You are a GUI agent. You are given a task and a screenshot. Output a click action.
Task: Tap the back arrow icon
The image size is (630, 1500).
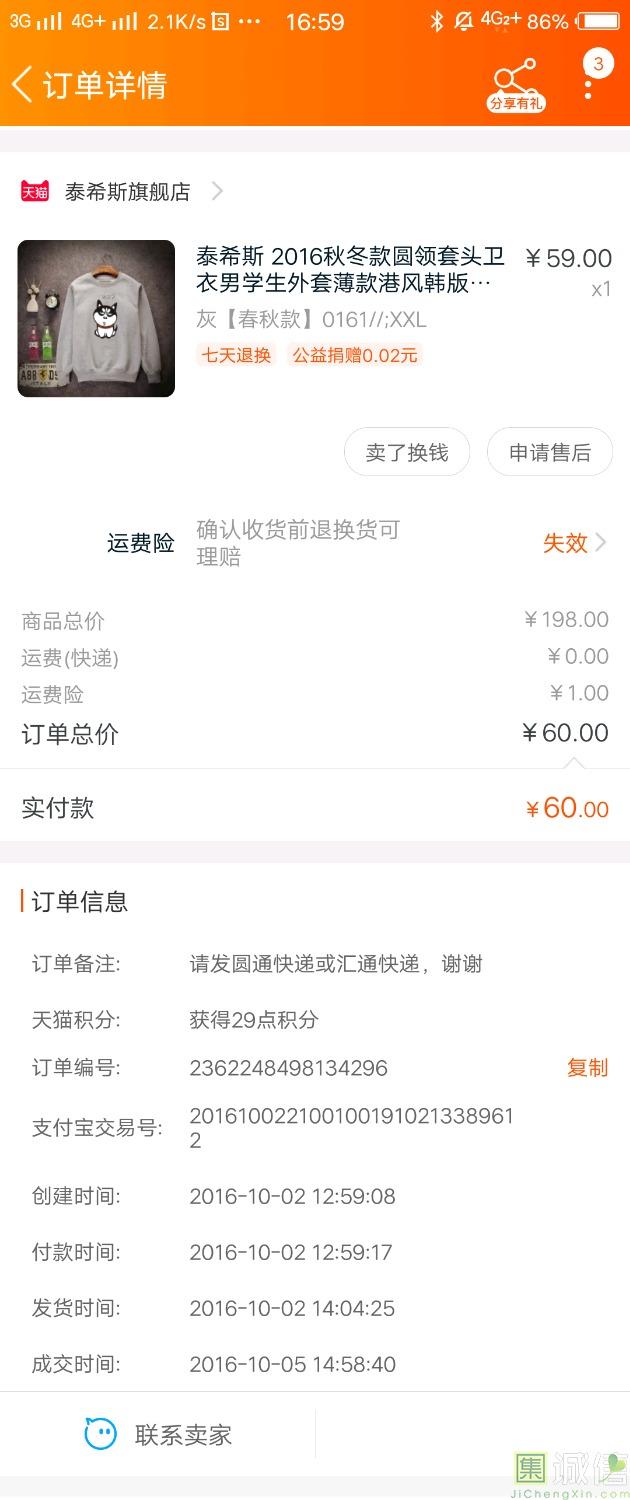[x=22, y=84]
